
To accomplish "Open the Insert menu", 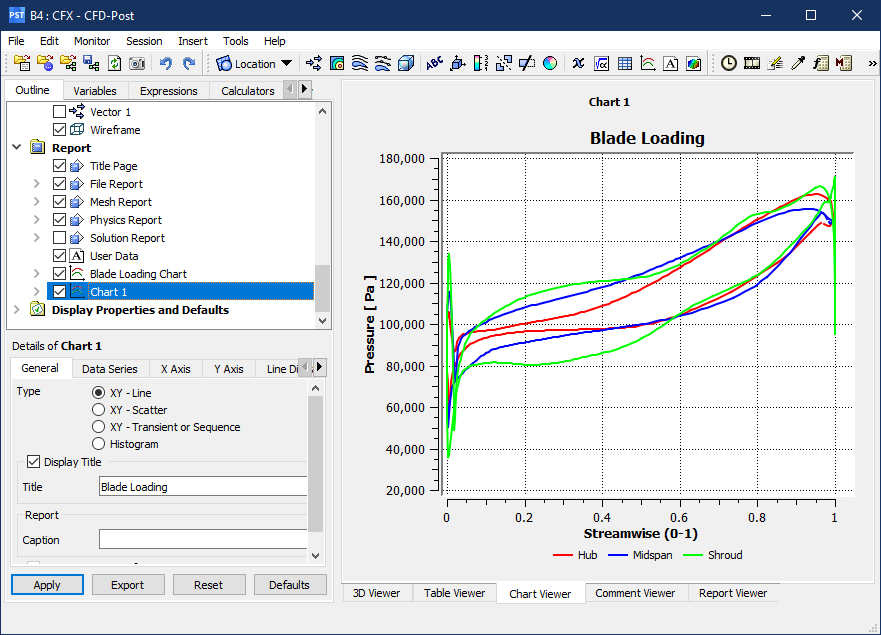I will 193,41.
